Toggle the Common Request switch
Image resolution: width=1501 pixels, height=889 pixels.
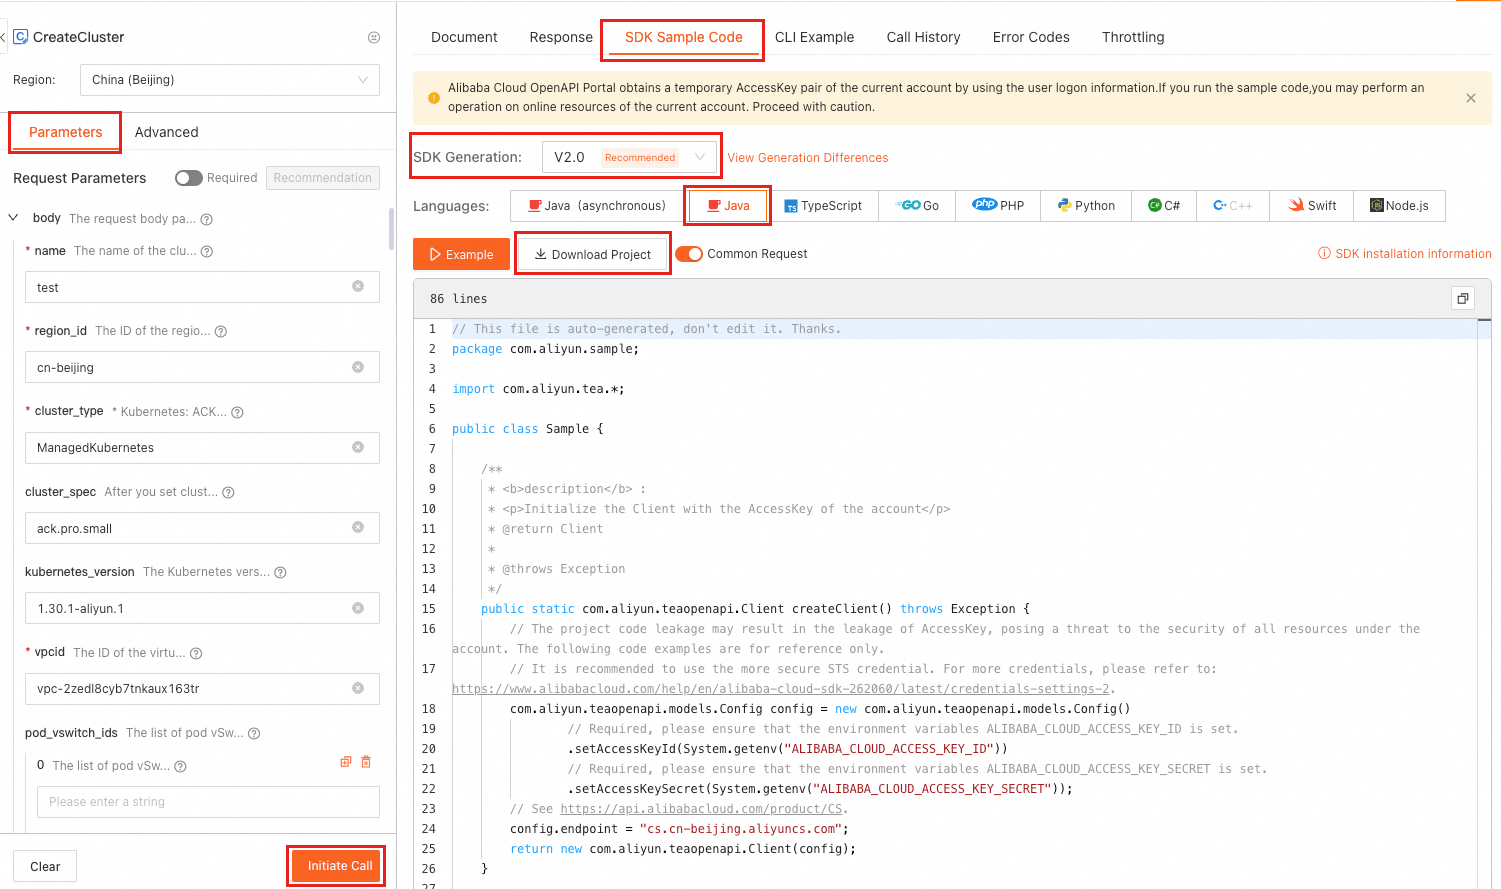[689, 254]
